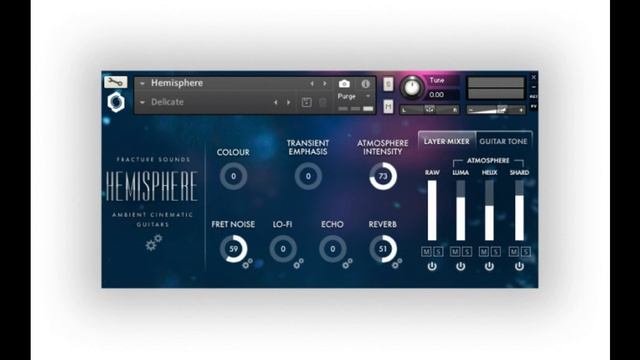Open the Purge dropdown menu
This screenshot has width=640, height=360.
click(x=354, y=96)
